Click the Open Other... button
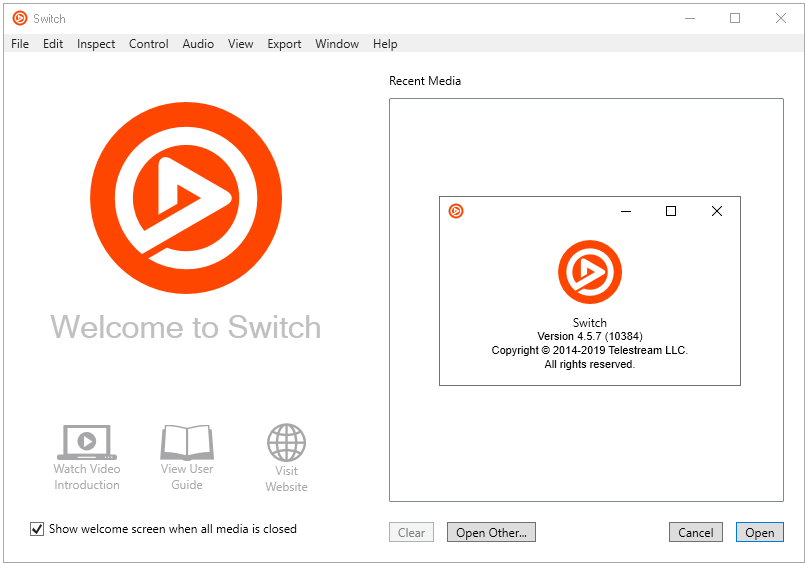 491,533
